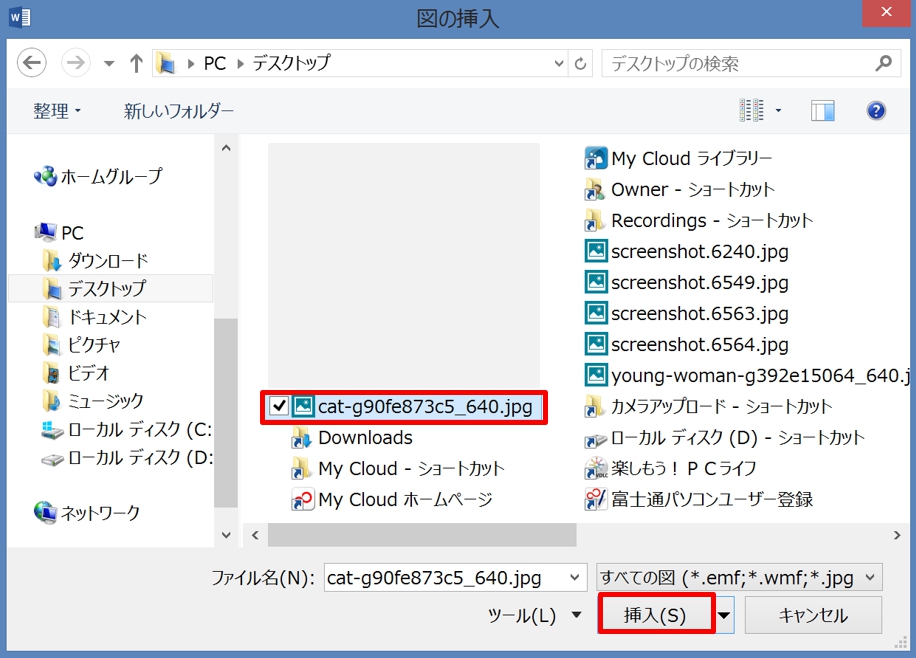Close the 図の挿入 dialog
916x658 pixels.
886,13
